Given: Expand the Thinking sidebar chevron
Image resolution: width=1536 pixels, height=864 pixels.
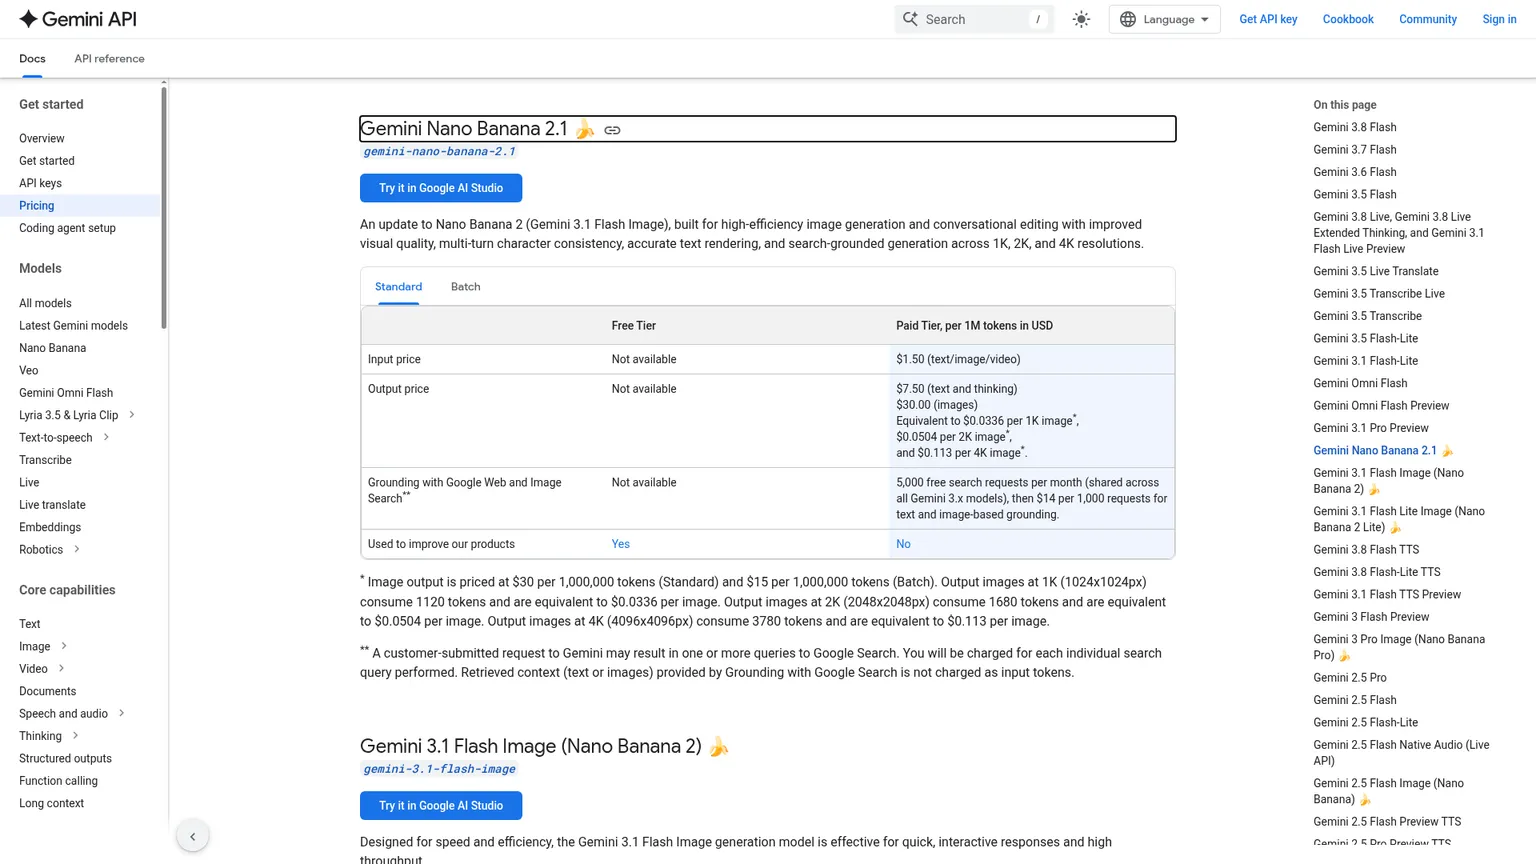Looking at the screenshot, I should coord(75,736).
